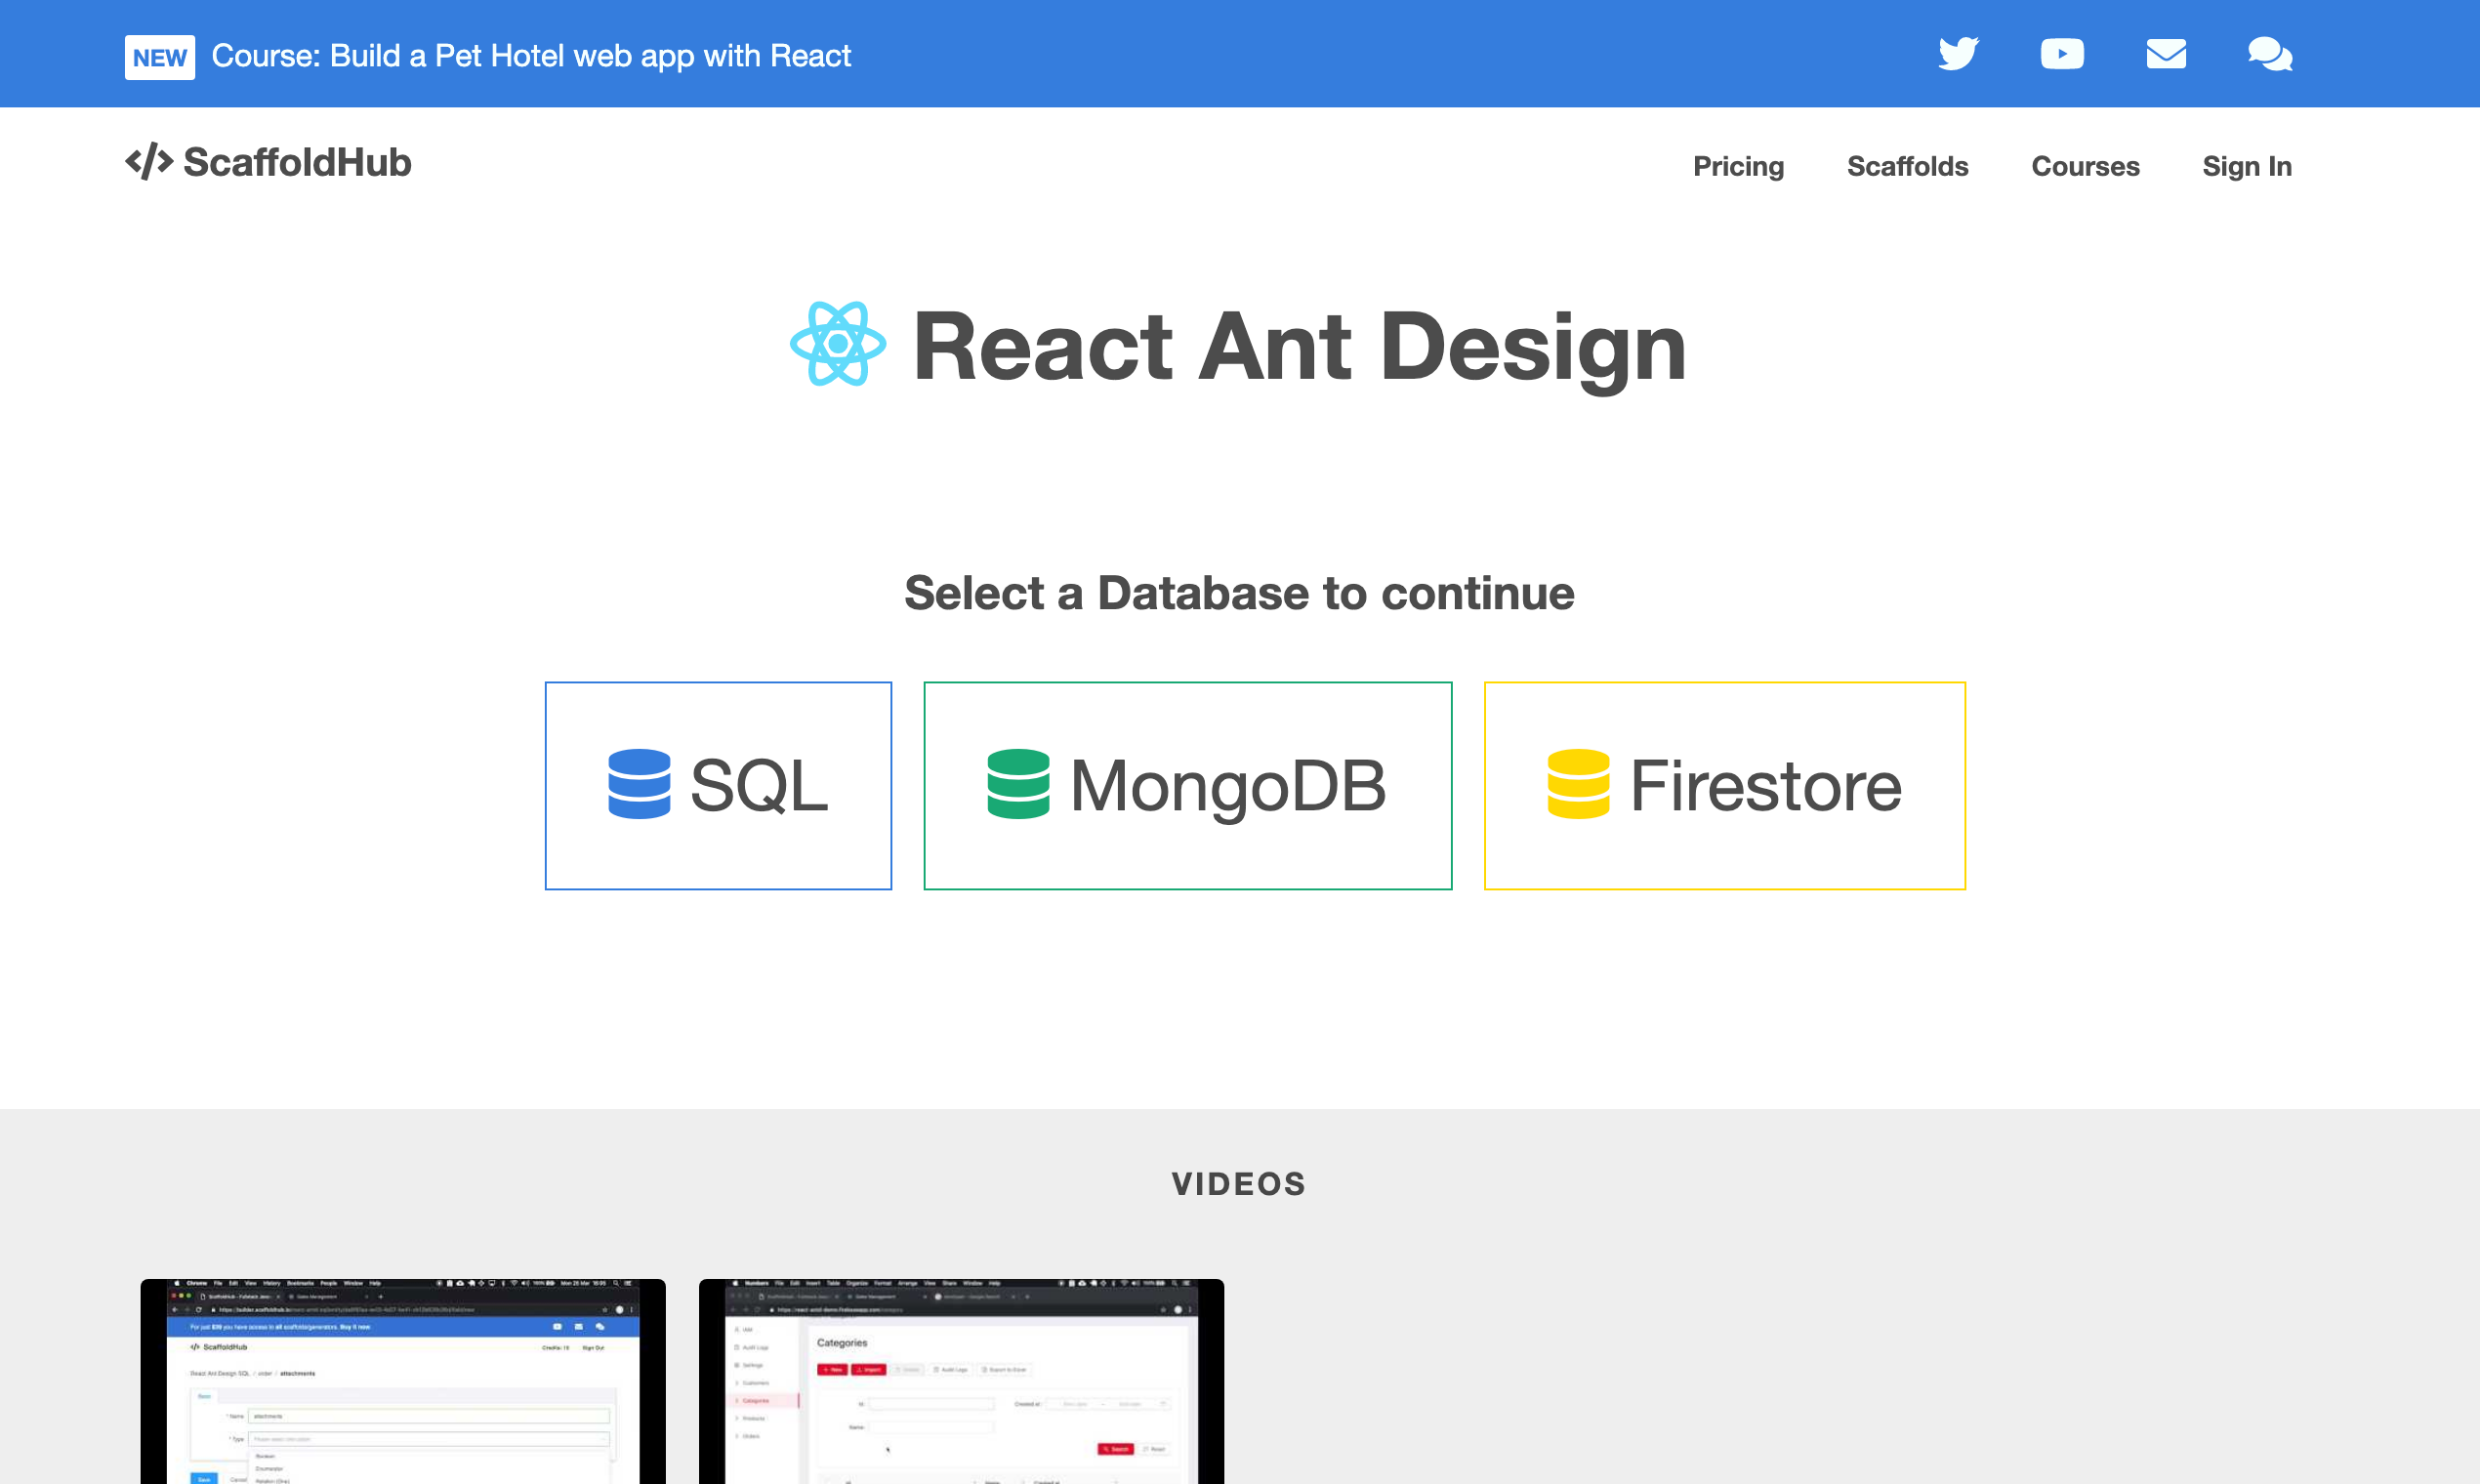This screenshot has height=1484, width=2480.
Task: Click the React atom logo icon
Action: pos(838,344)
